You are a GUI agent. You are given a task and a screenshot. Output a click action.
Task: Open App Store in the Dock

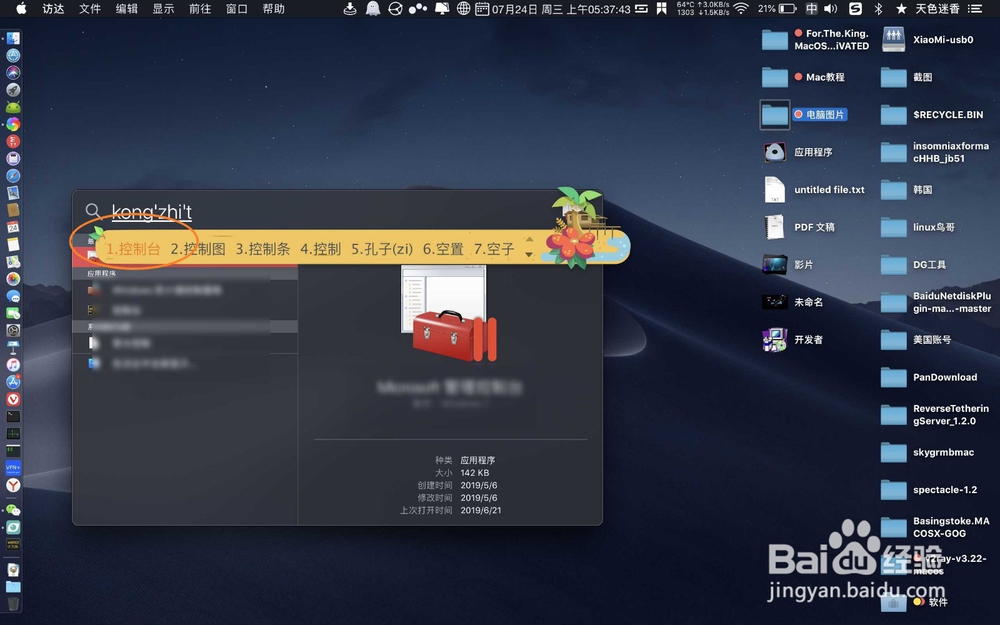tap(13, 382)
